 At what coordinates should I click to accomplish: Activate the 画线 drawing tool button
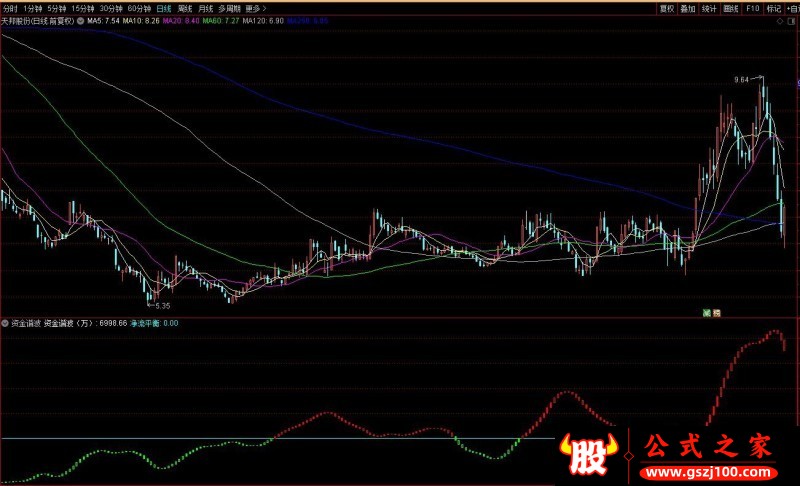pos(731,7)
